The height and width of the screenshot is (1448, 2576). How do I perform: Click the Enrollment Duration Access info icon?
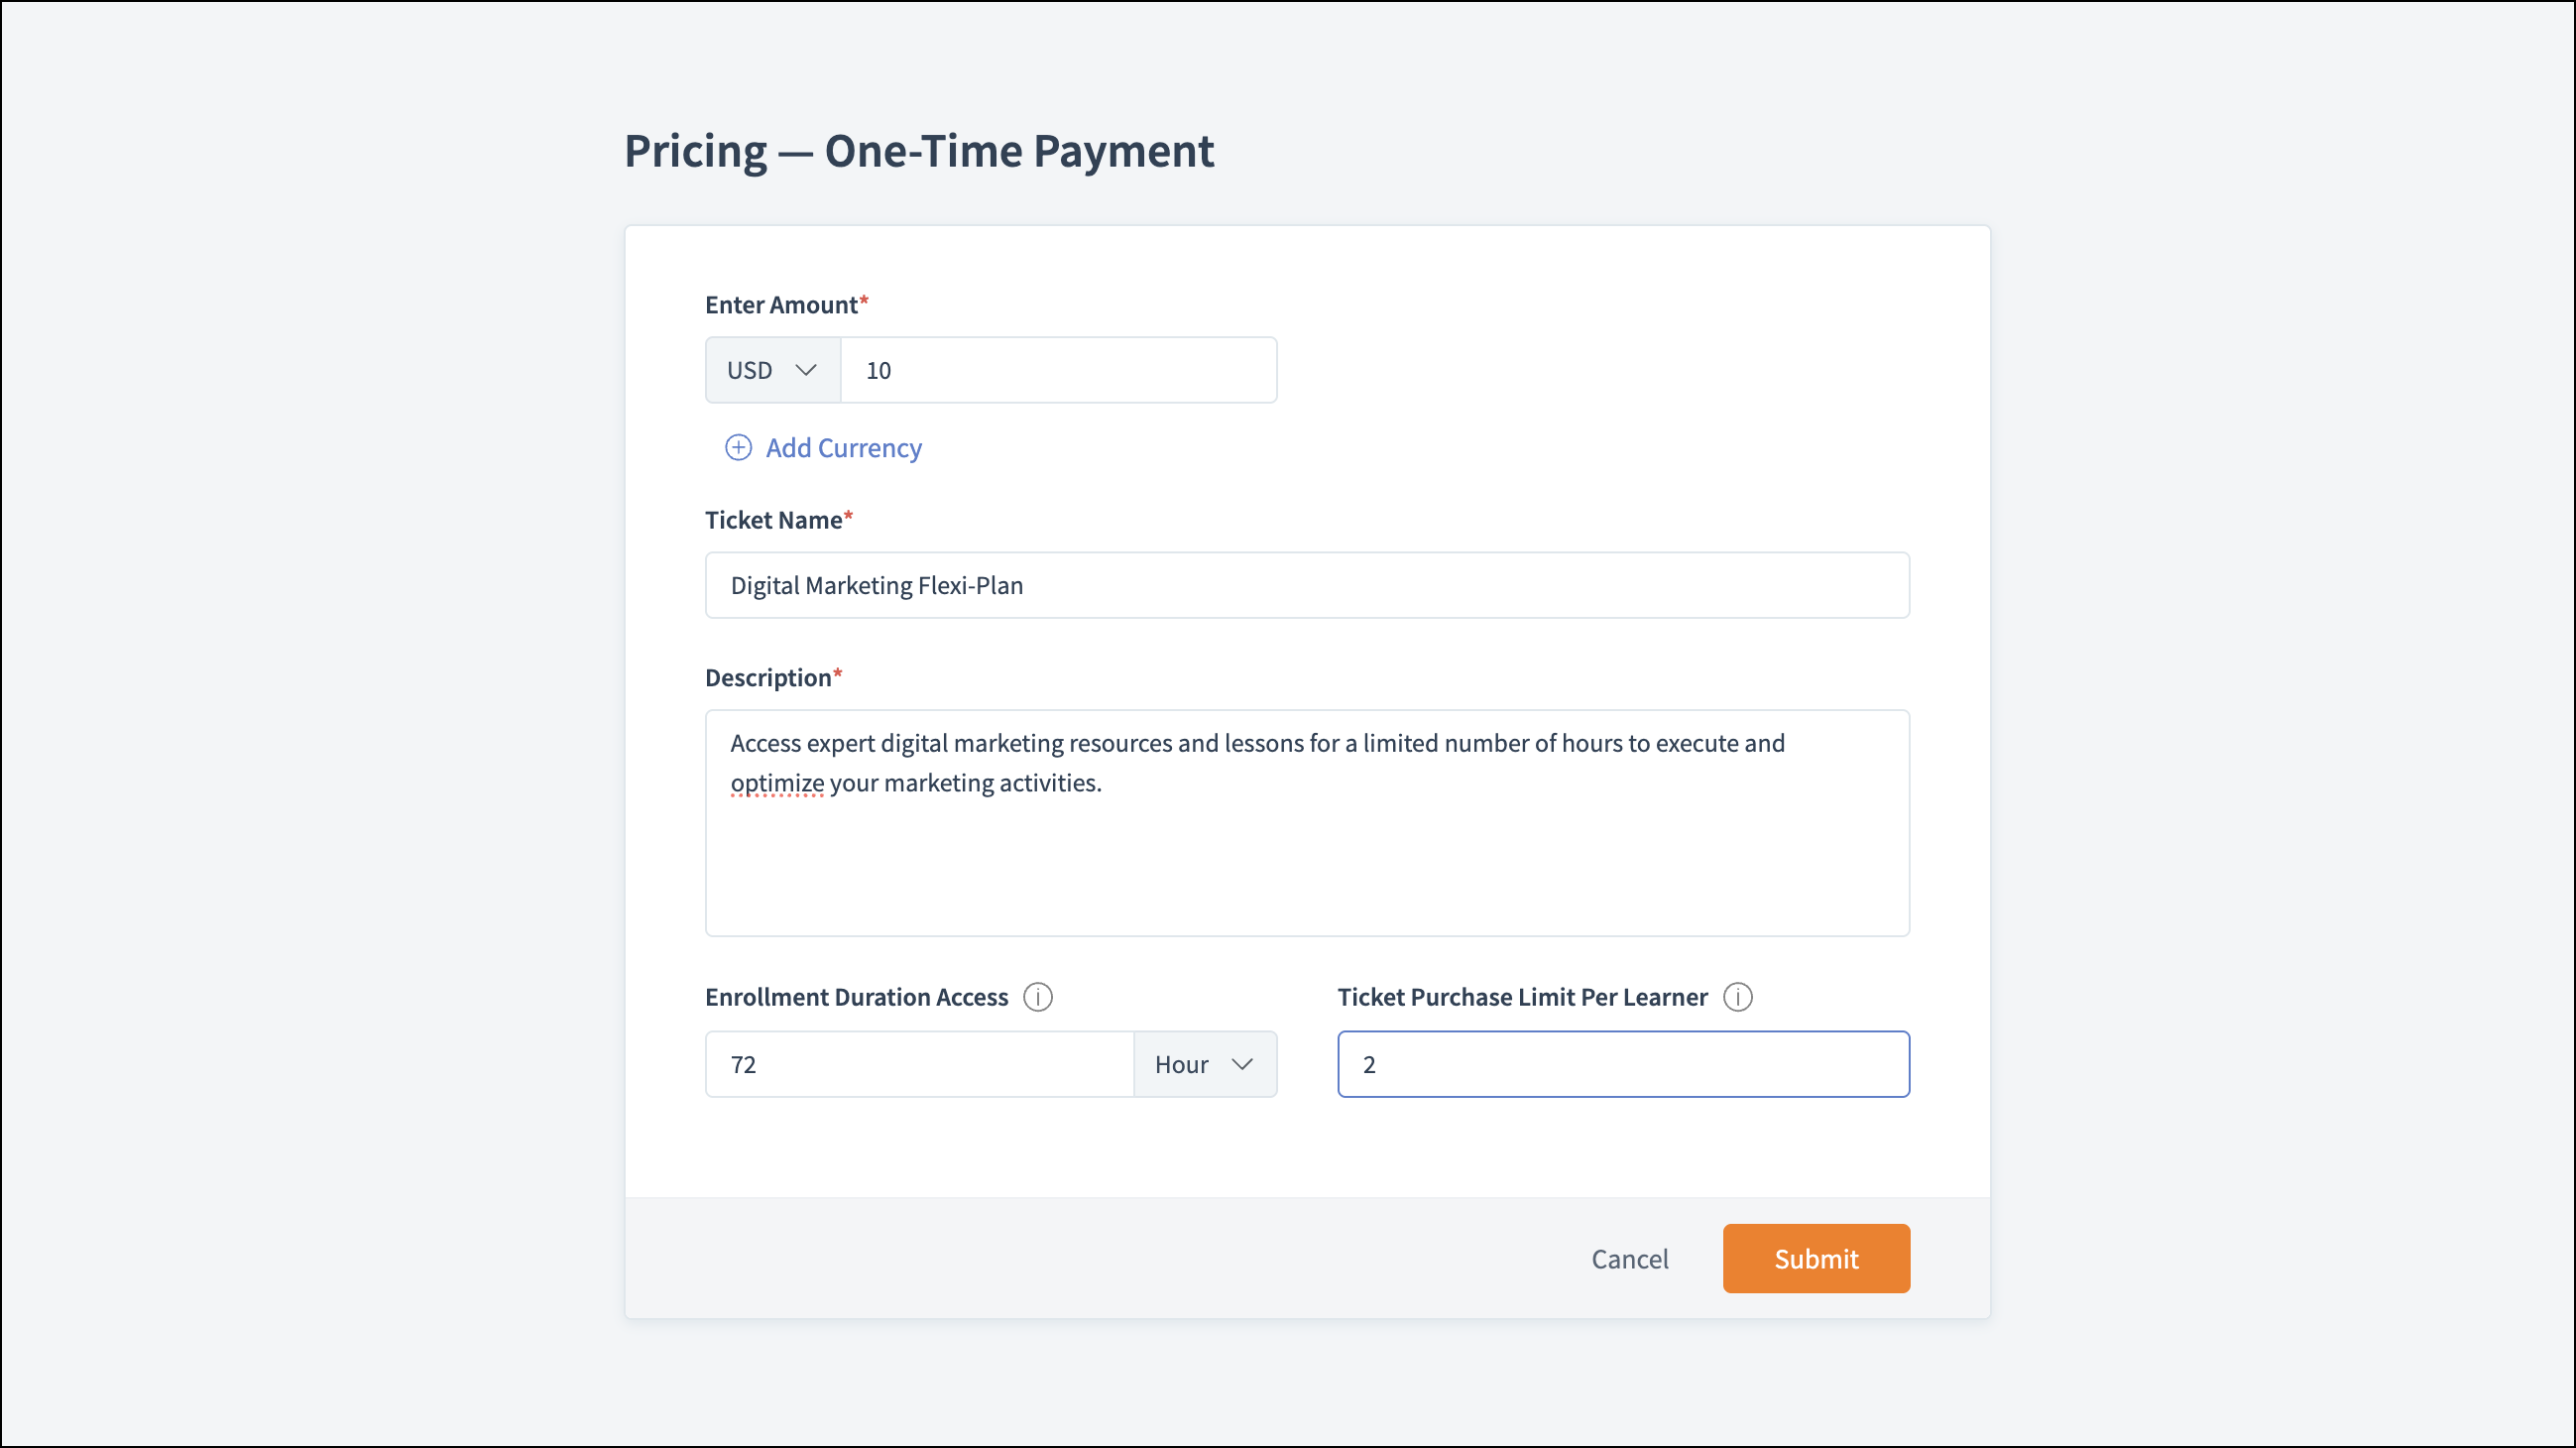tap(1038, 997)
